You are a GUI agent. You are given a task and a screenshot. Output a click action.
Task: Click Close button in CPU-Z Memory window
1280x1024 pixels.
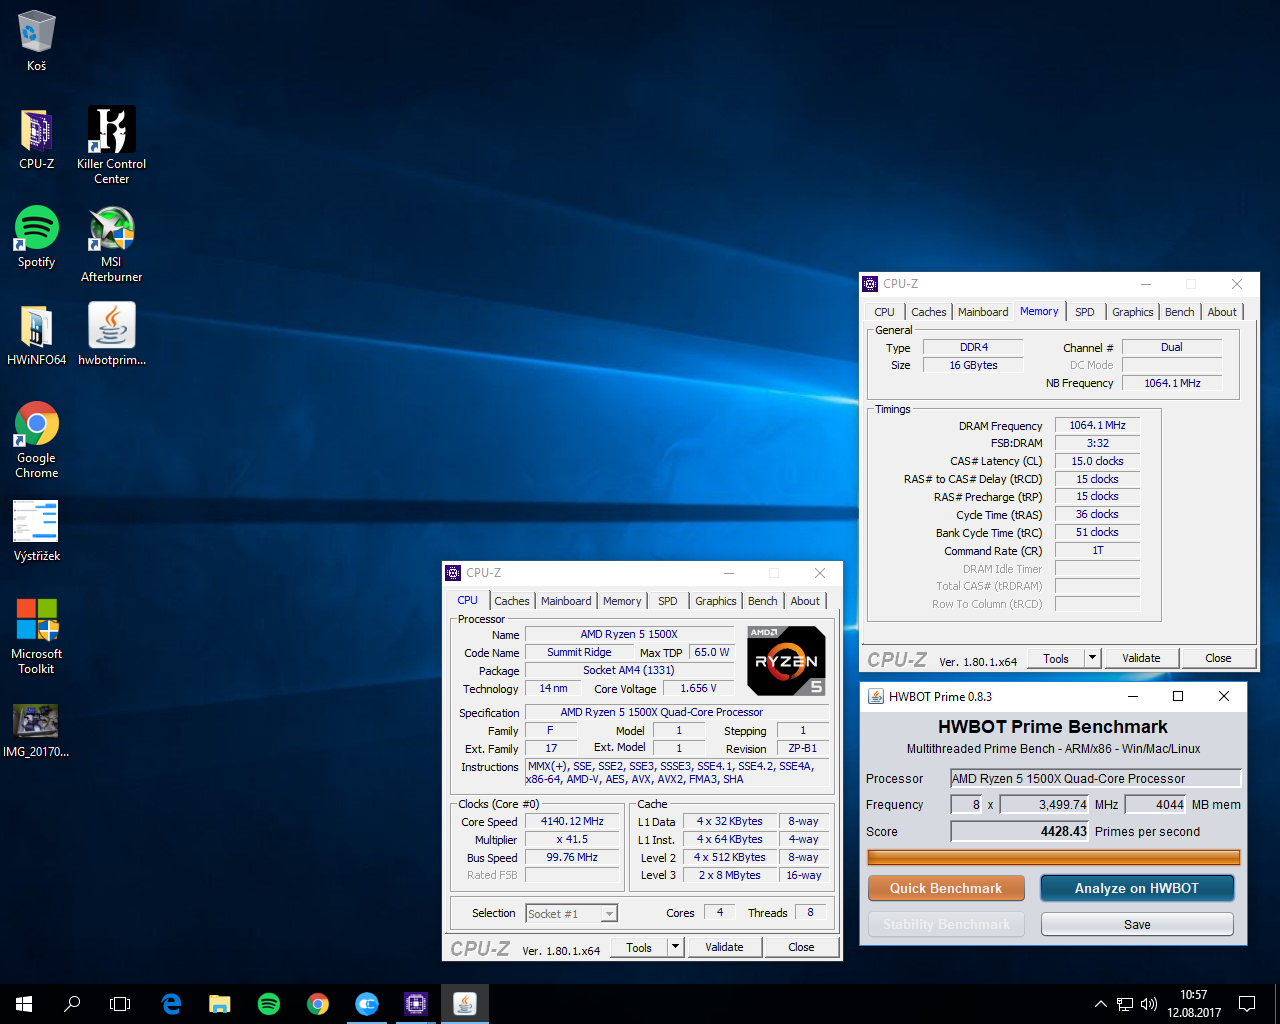(x=1218, y=658)
